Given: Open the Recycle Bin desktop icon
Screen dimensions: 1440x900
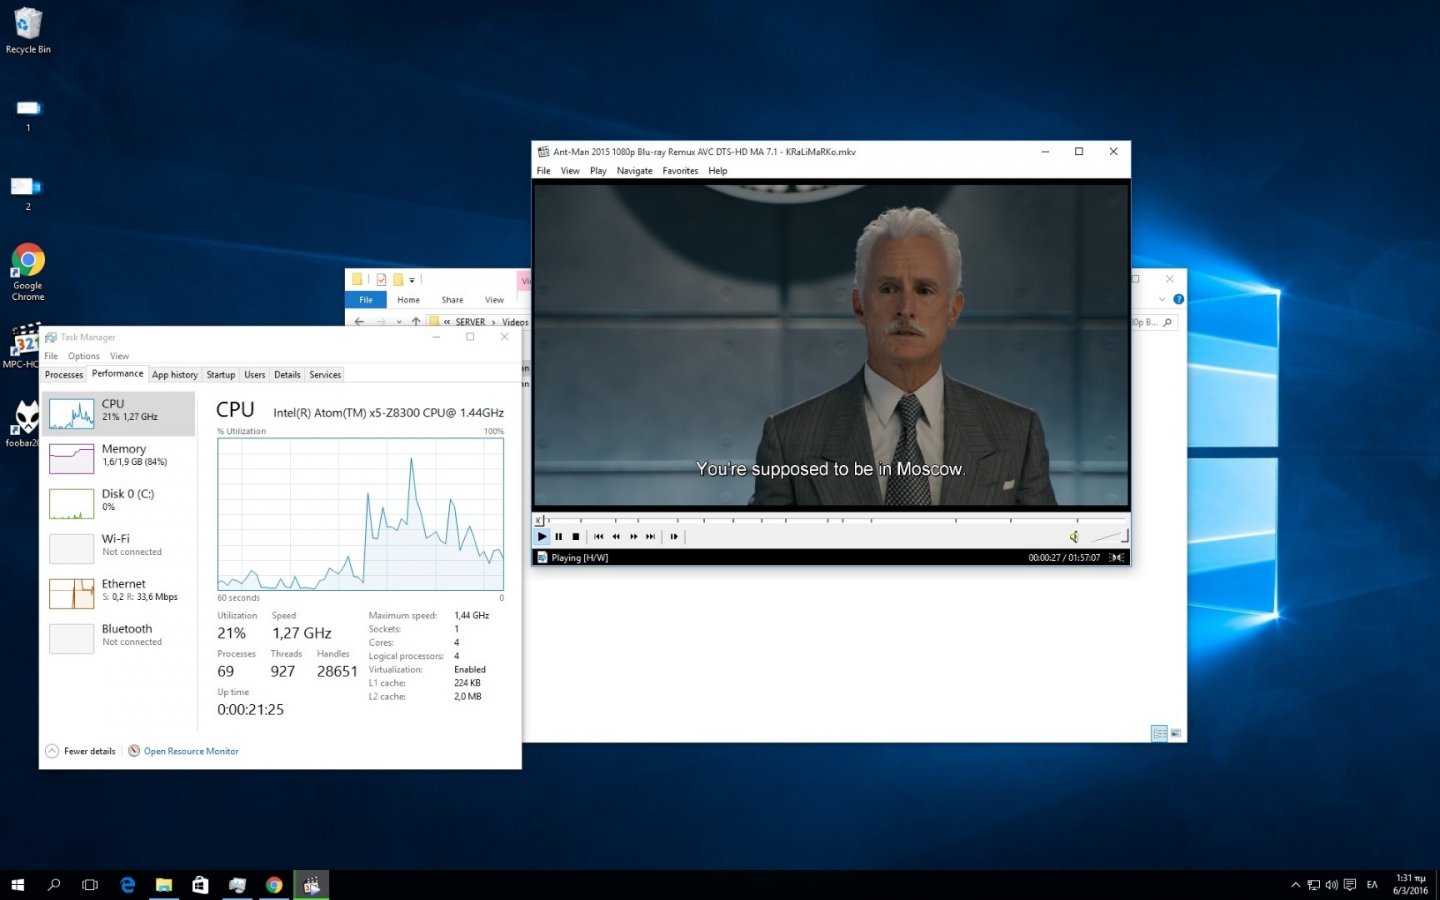Looking at the screenshot, I should 28,30.
